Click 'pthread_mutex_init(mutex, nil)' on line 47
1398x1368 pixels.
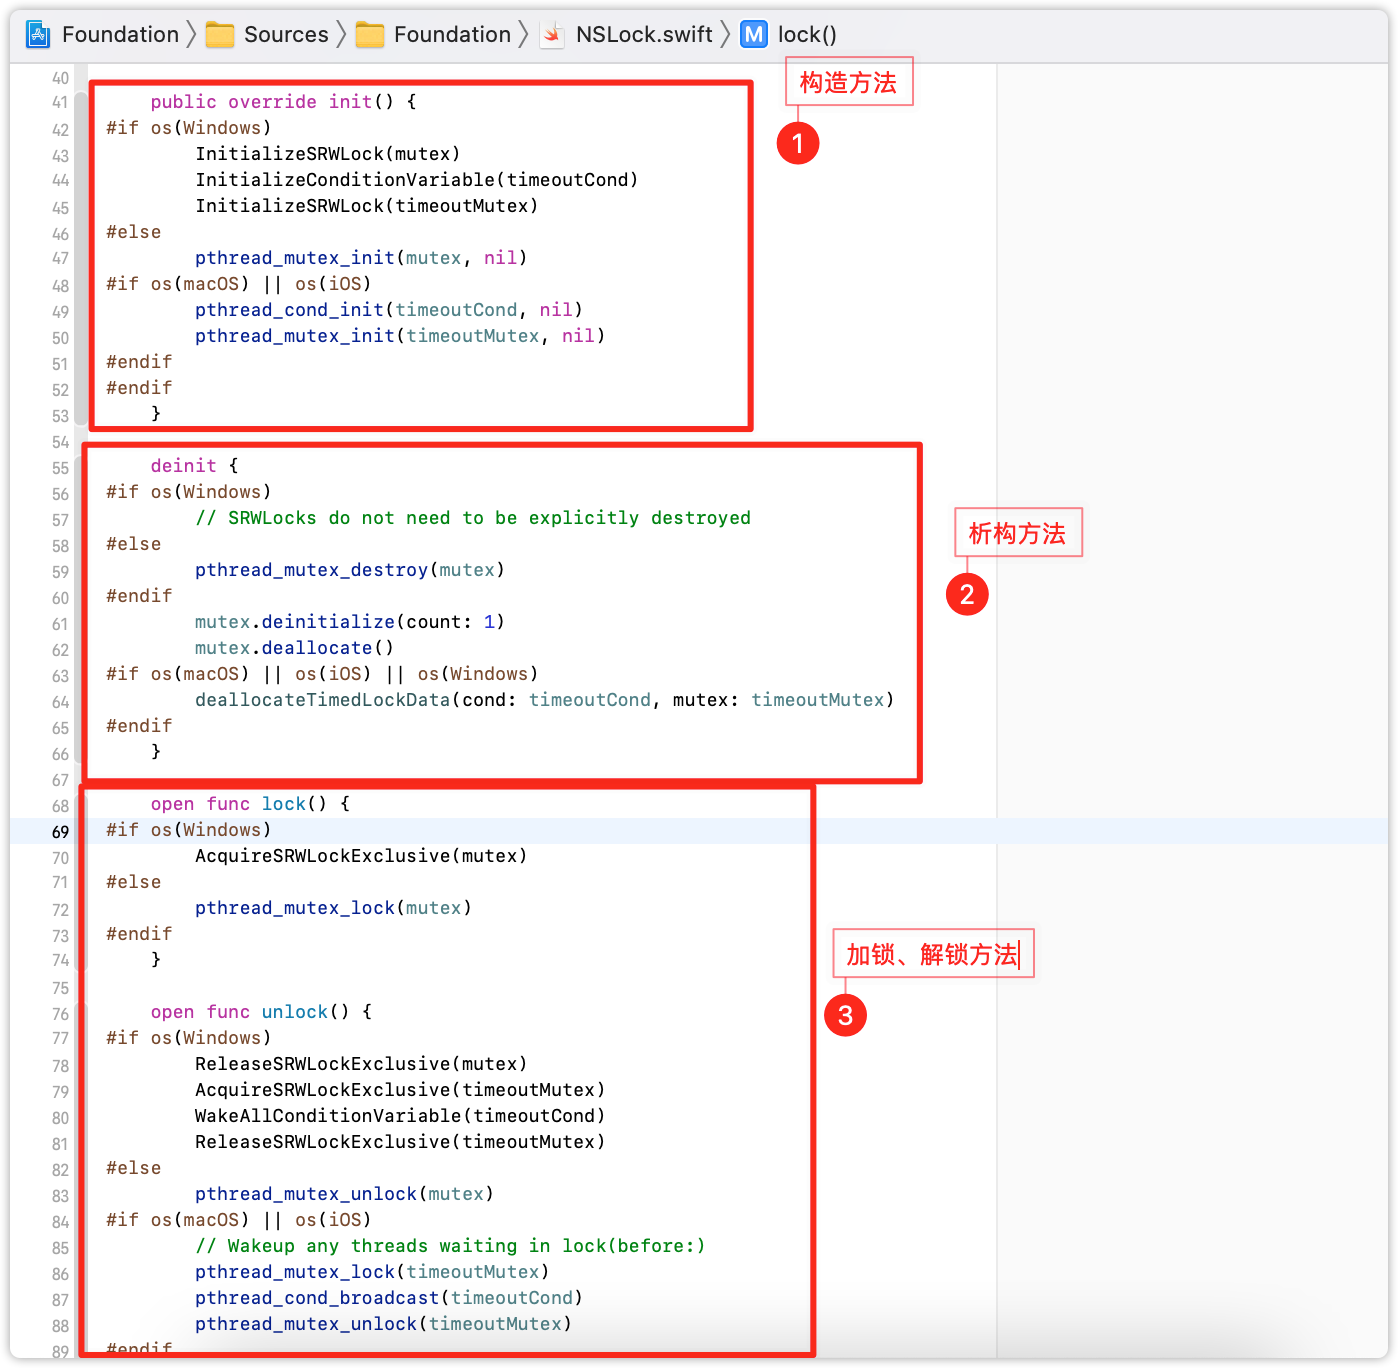[x=361, y=258]
